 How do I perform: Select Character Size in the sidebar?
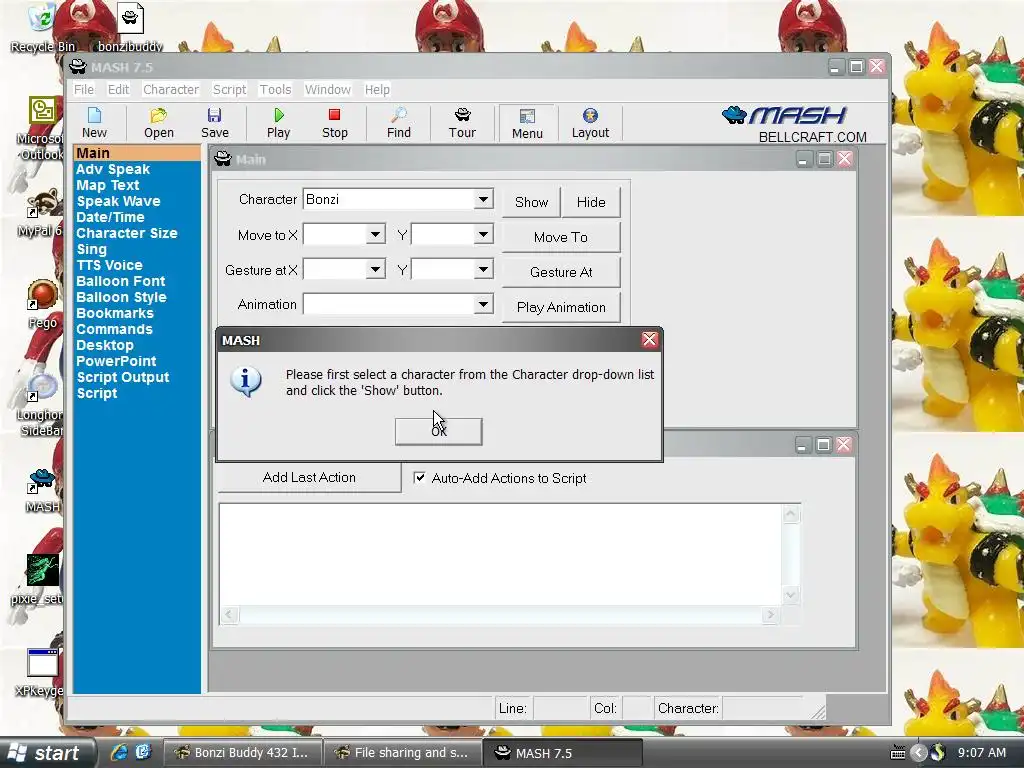coord(127,233)
